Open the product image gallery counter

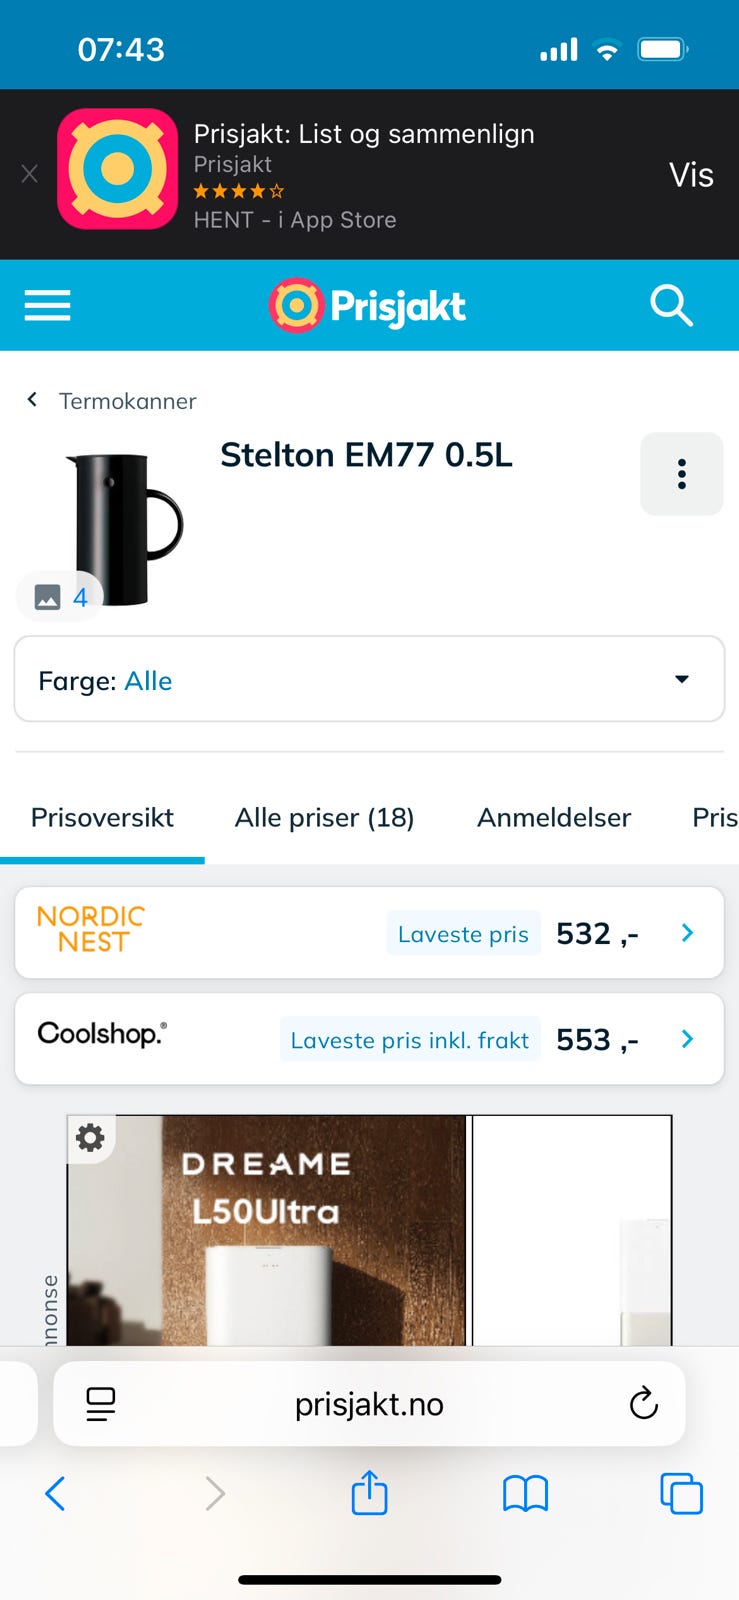(61, 597)
